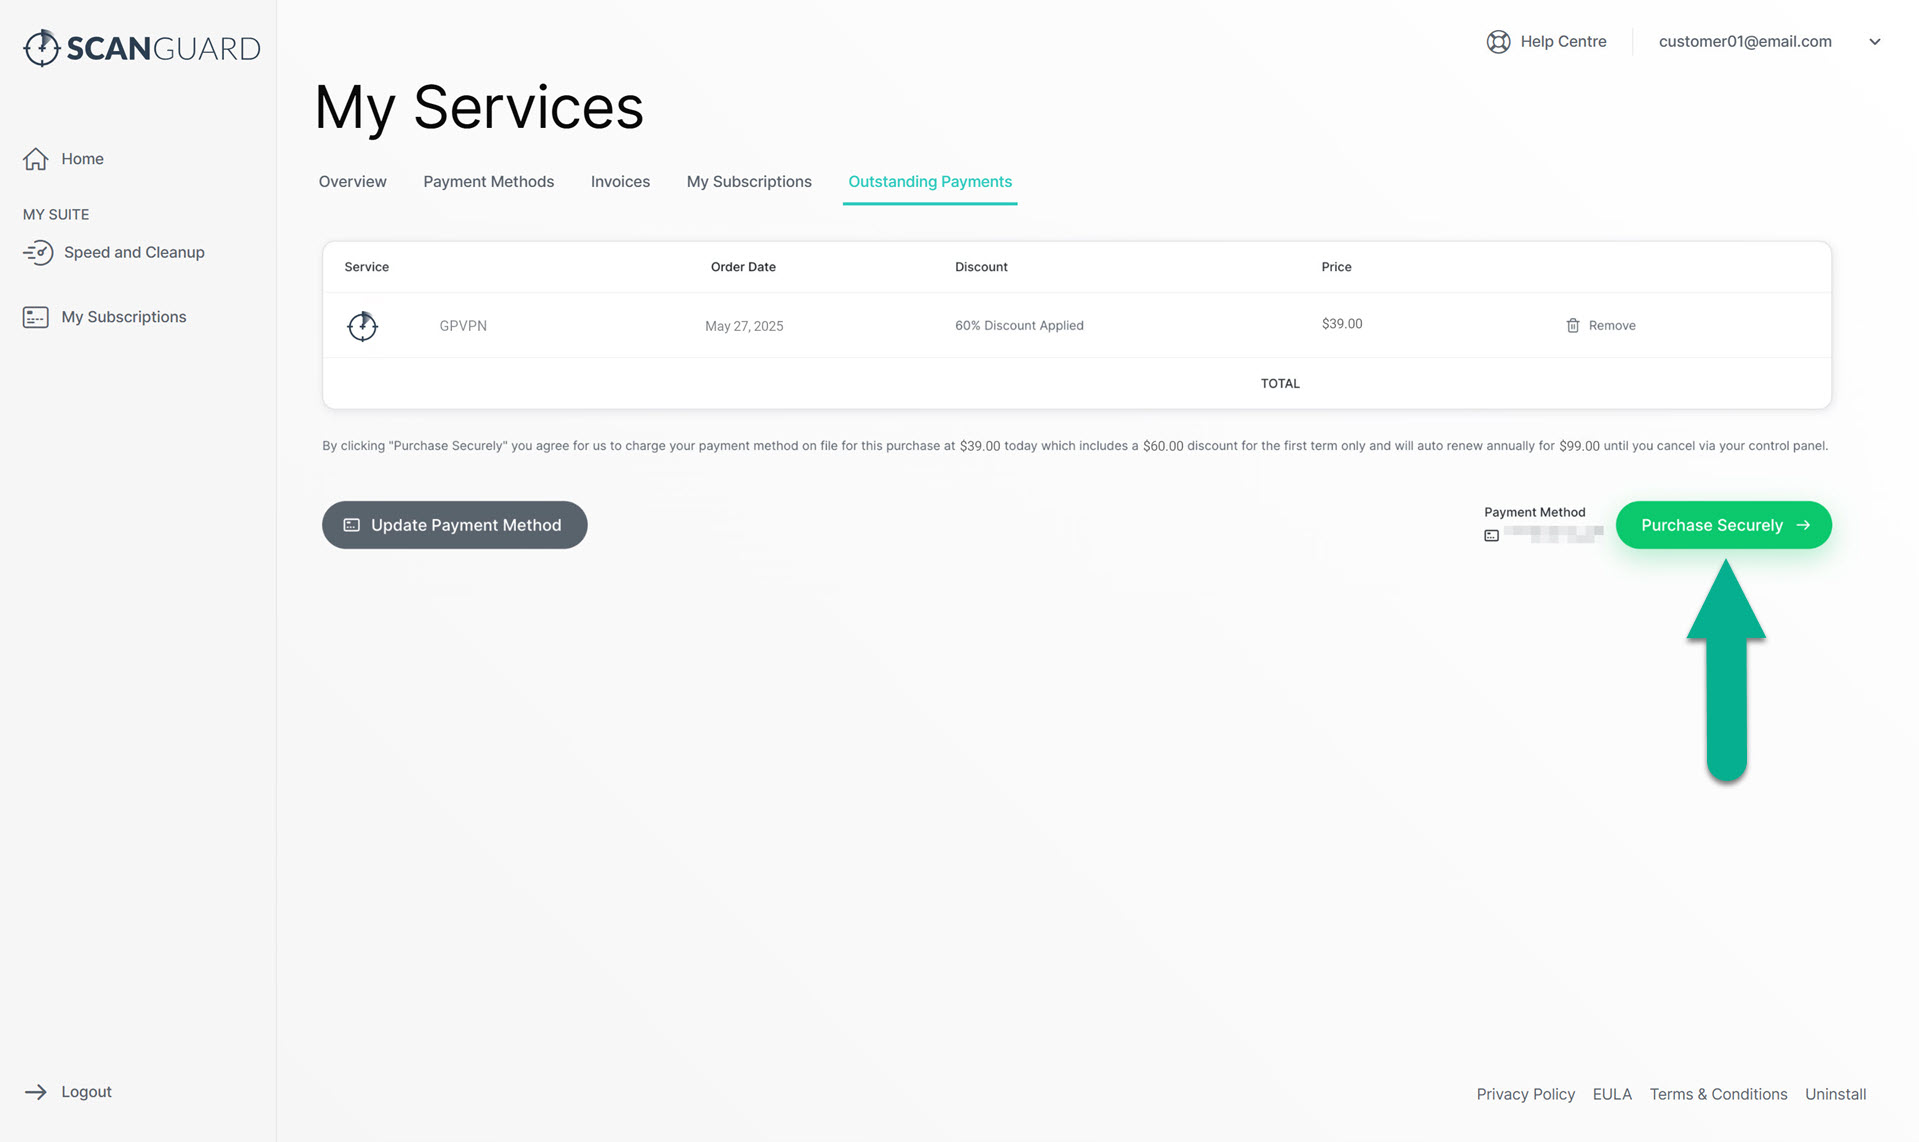Open the Terms & Conditions link
The width and height of the screenshot is (1919, 1142).
click(1717, 1094)
